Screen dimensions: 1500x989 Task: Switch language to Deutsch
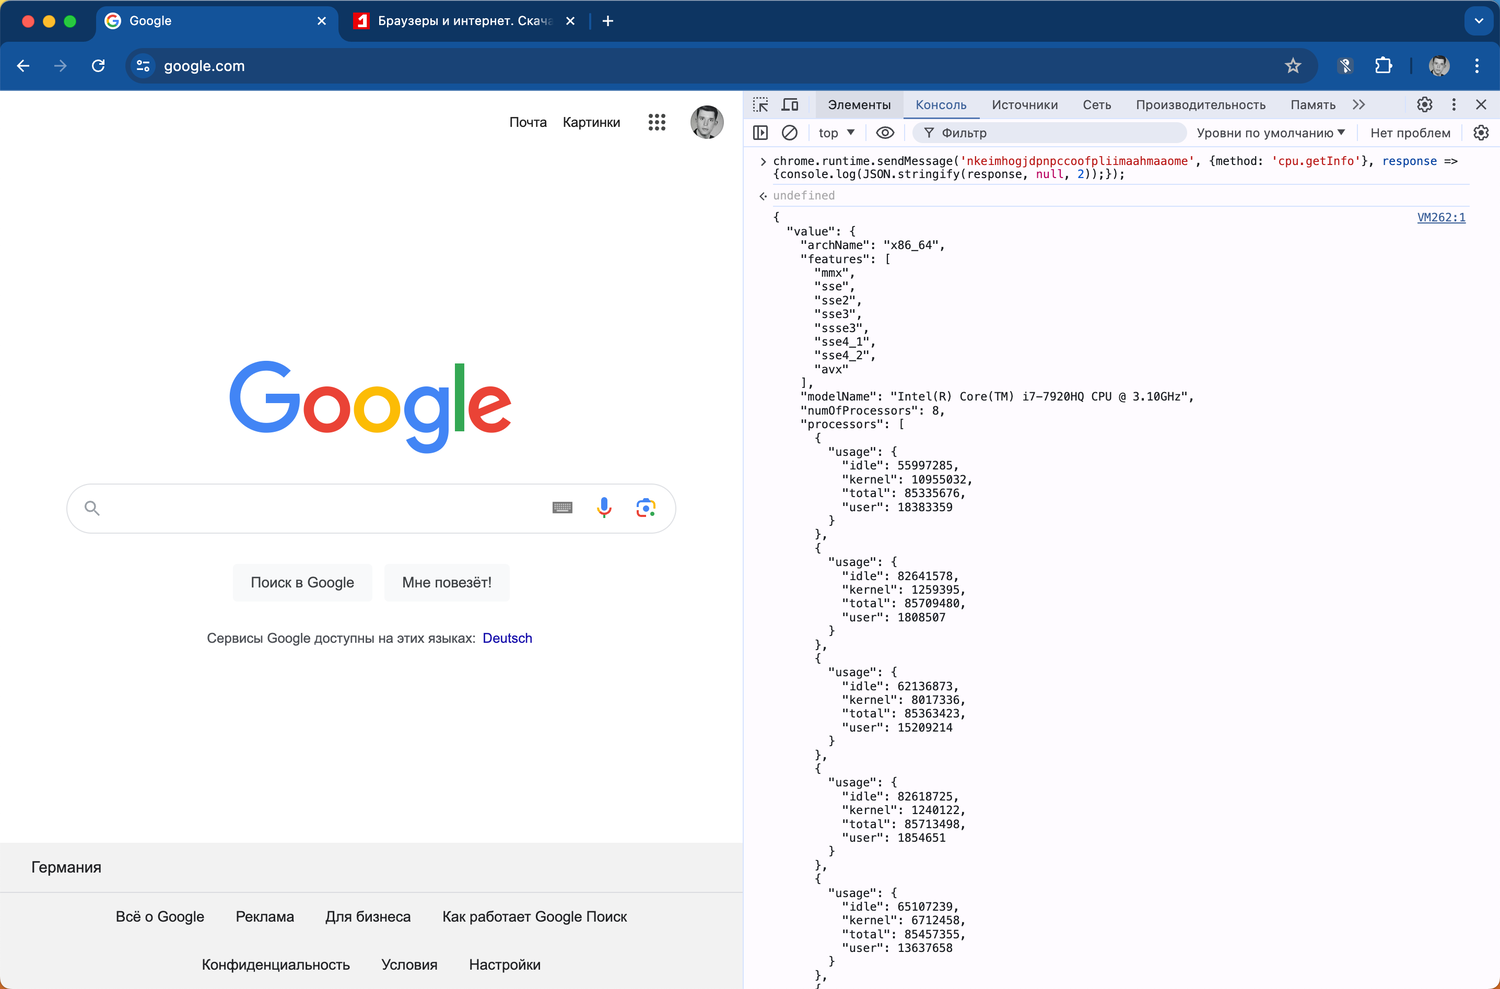[x=507, y=638]
